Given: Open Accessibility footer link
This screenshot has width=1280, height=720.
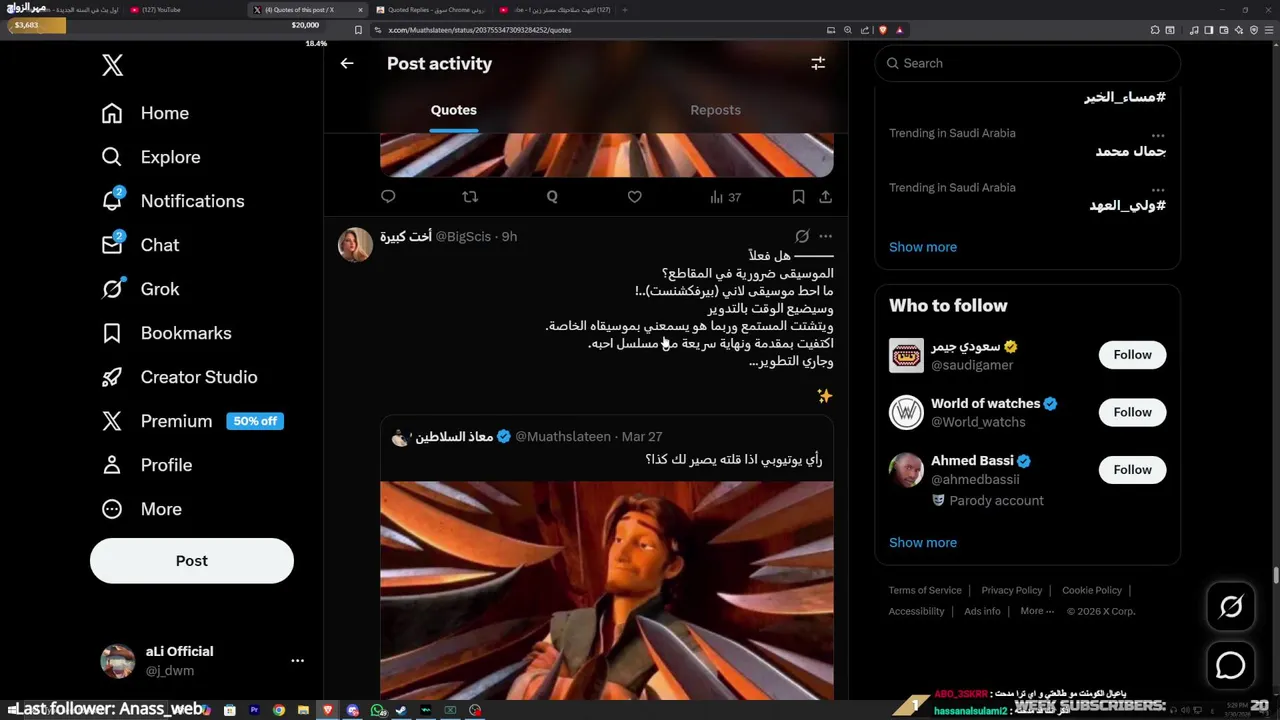Looking at the screenshot, I should [x=916, y=611].
